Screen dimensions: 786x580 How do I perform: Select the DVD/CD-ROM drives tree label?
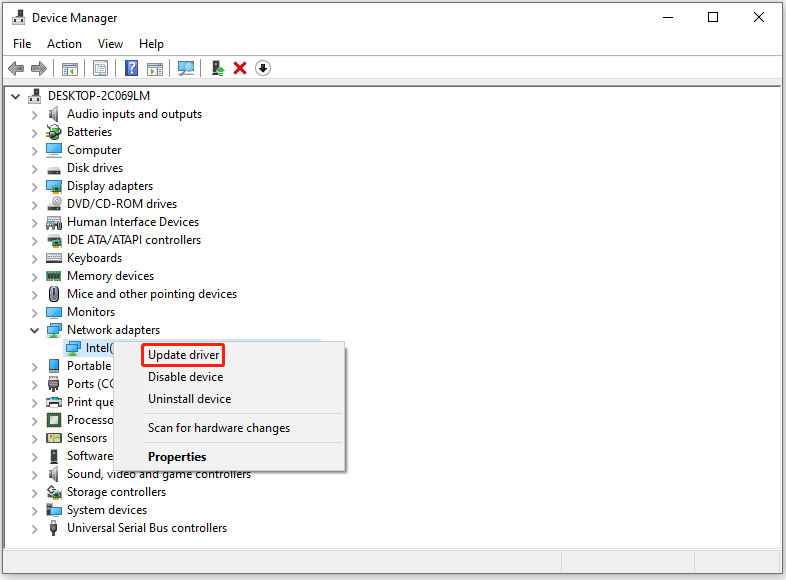coord(122,204)
